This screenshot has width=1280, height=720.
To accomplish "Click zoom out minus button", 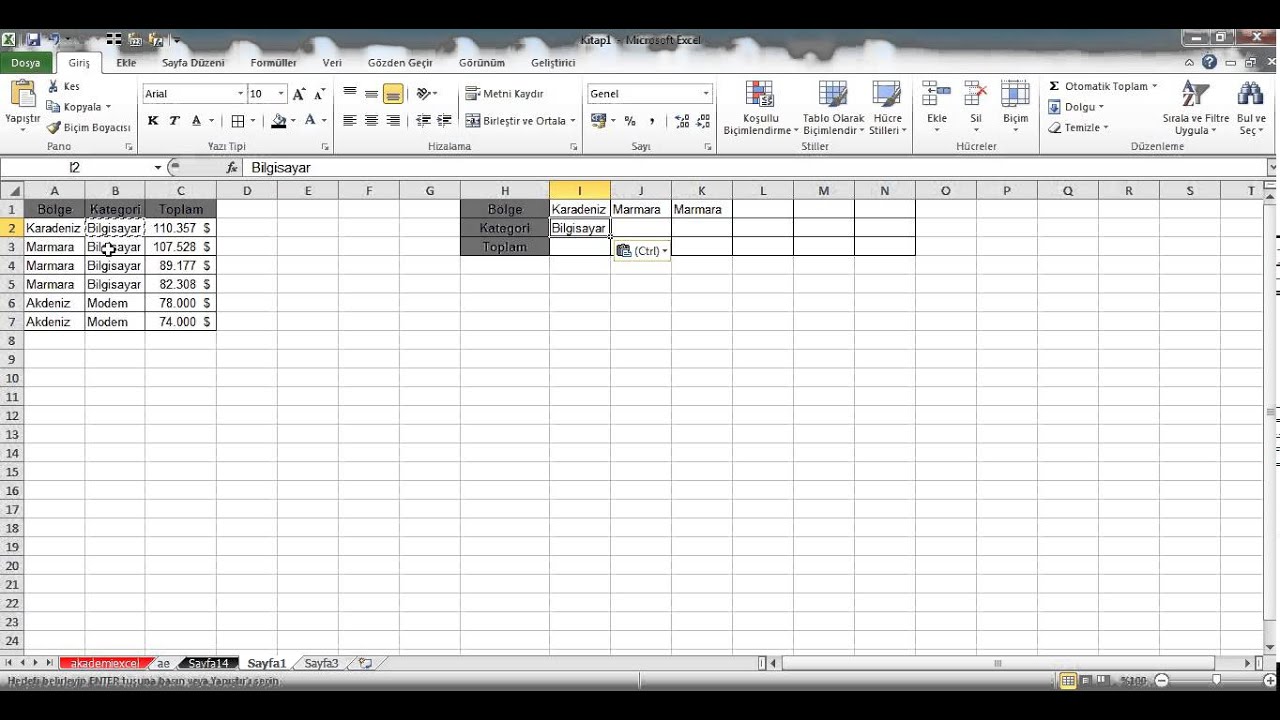I will pos(1161,680).
